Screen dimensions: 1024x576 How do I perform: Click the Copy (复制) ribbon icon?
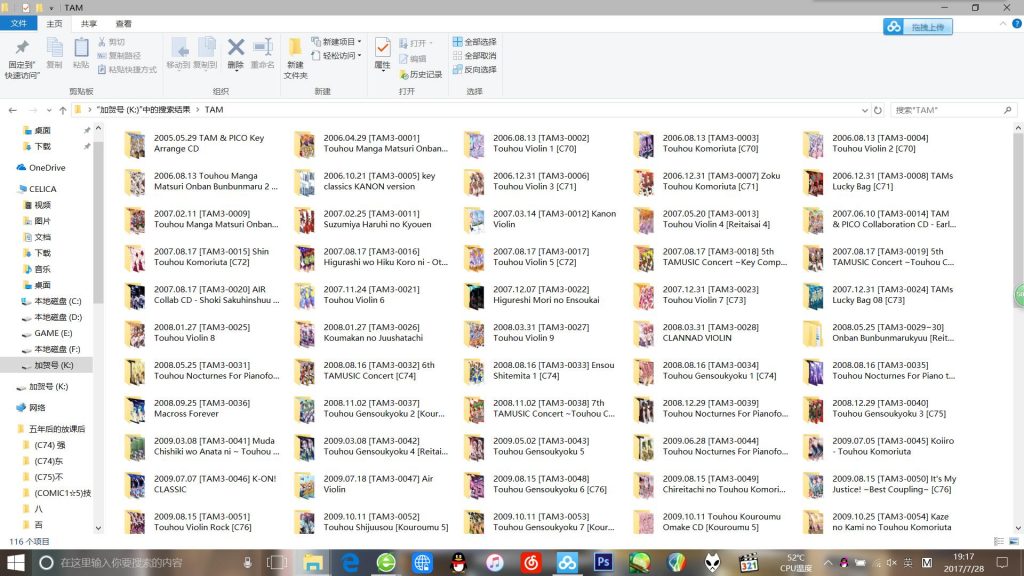(54, 53)
